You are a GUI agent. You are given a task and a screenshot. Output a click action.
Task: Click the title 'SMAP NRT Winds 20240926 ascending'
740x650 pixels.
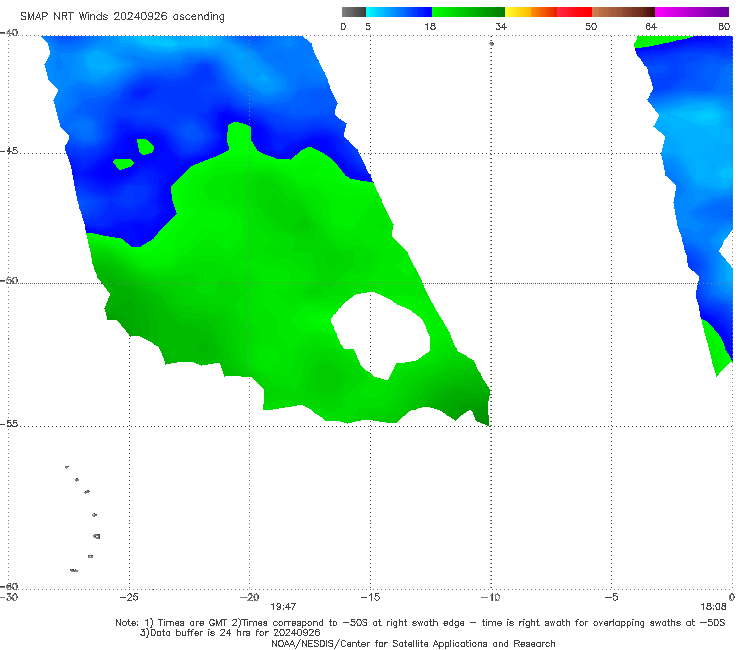click(x=122, y=16)
